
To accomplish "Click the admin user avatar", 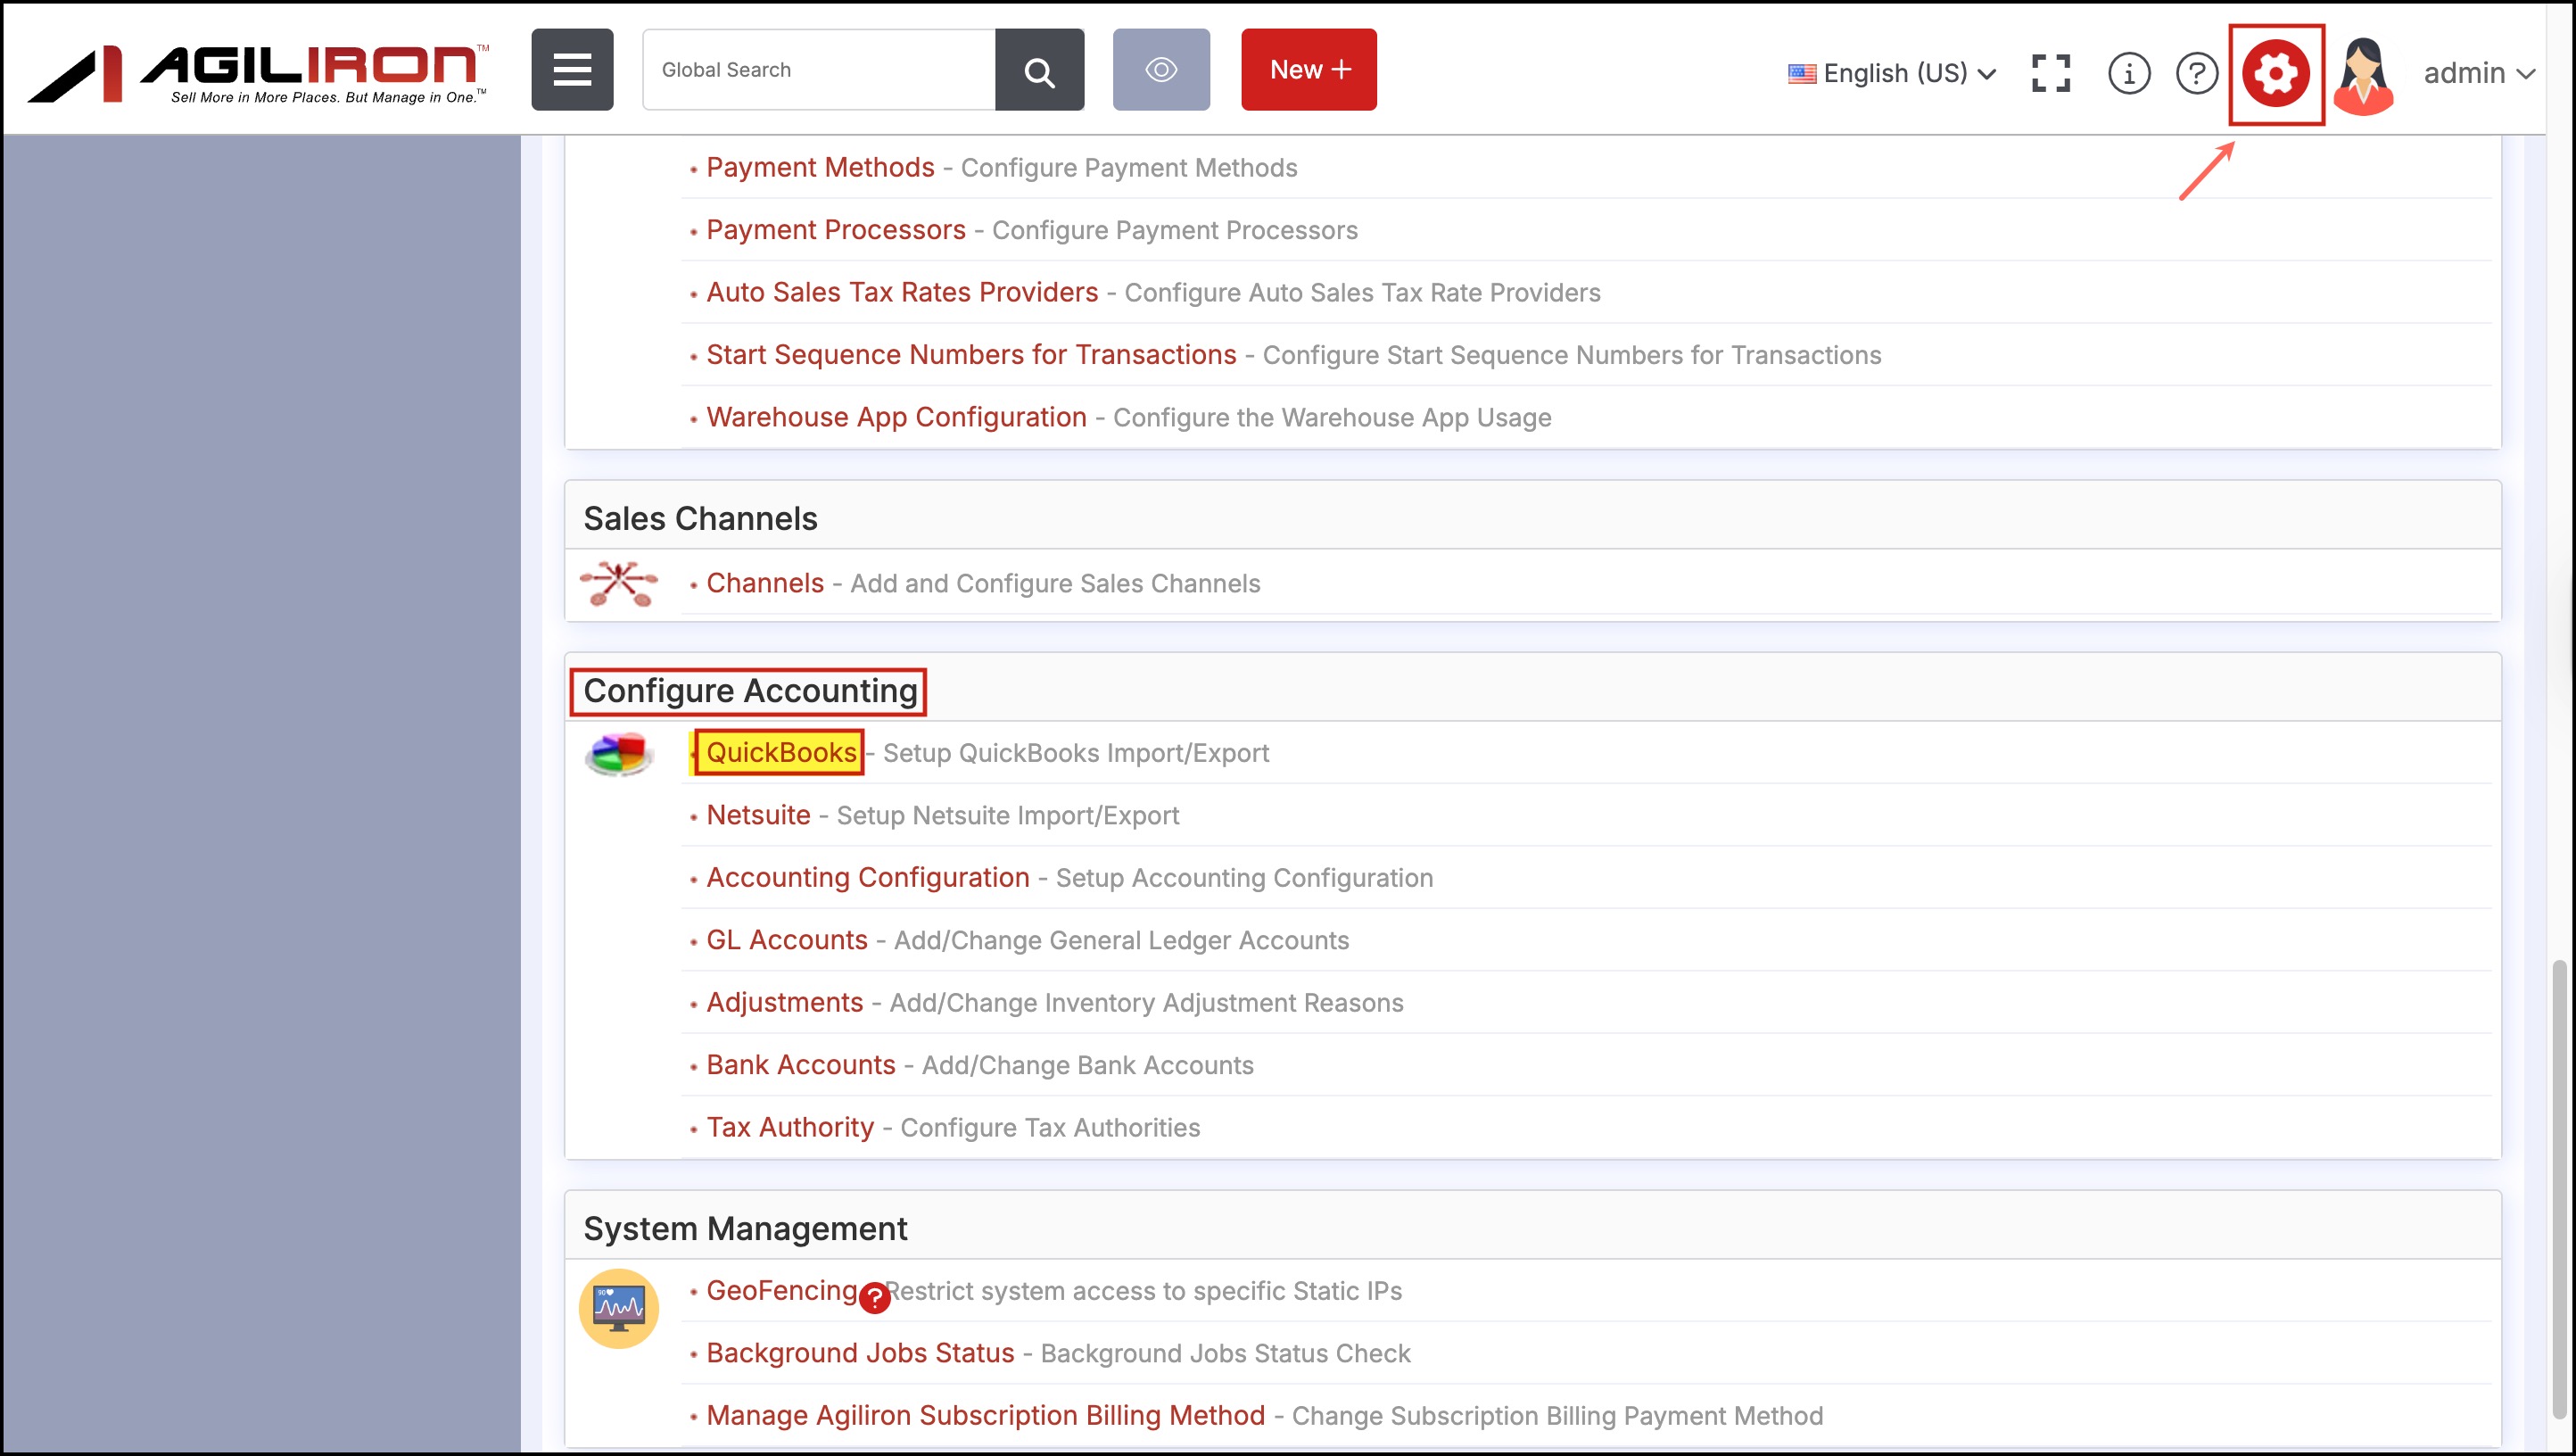I will [2362, 75].
